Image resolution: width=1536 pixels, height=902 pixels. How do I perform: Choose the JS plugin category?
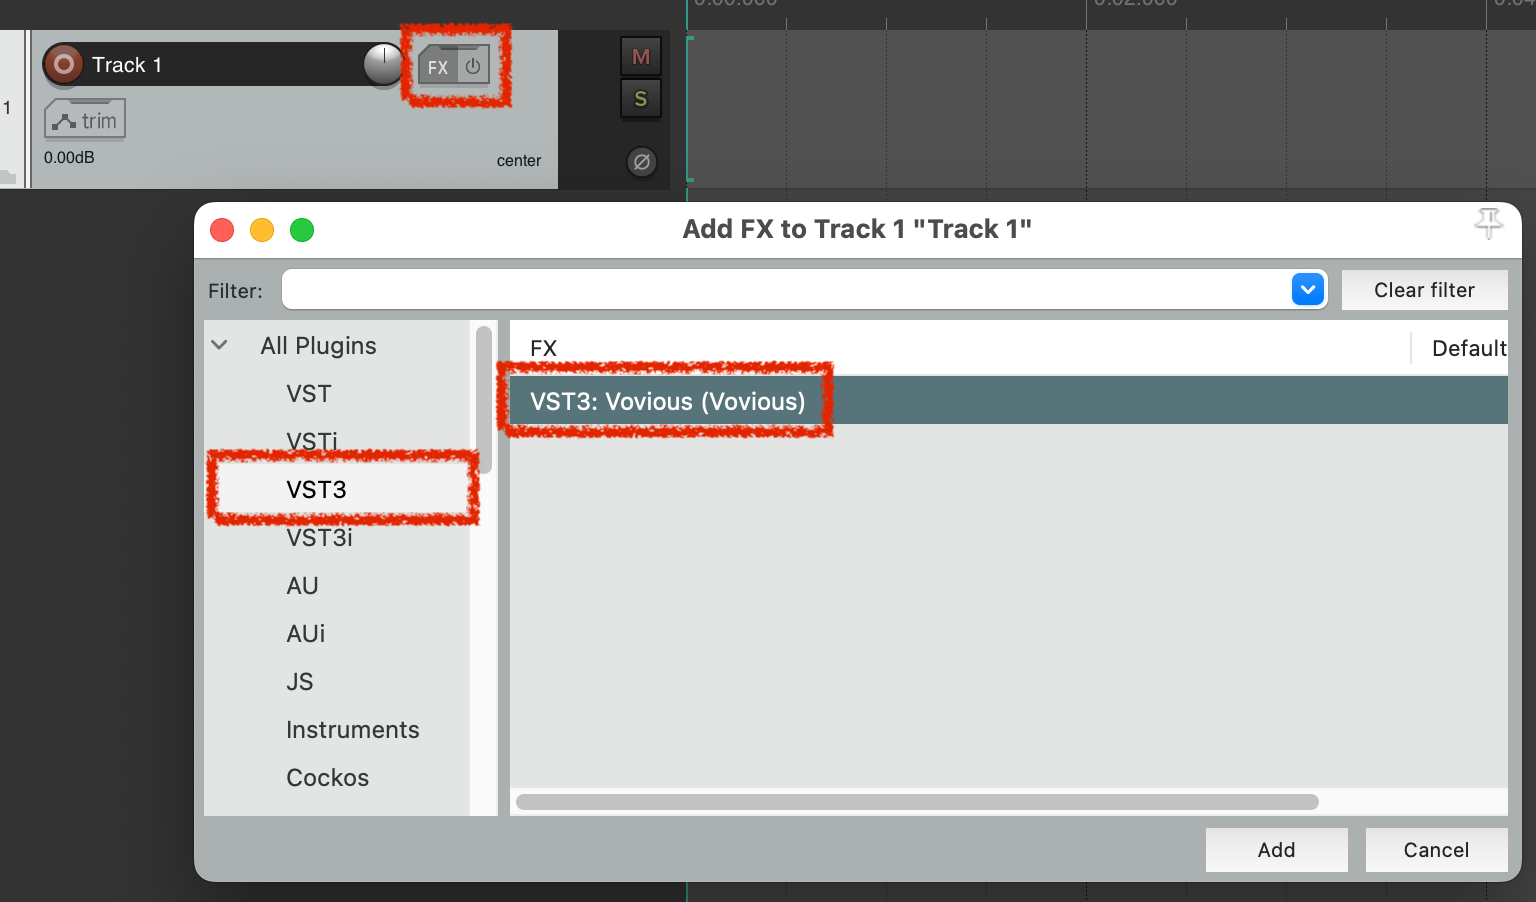[300, 682]
